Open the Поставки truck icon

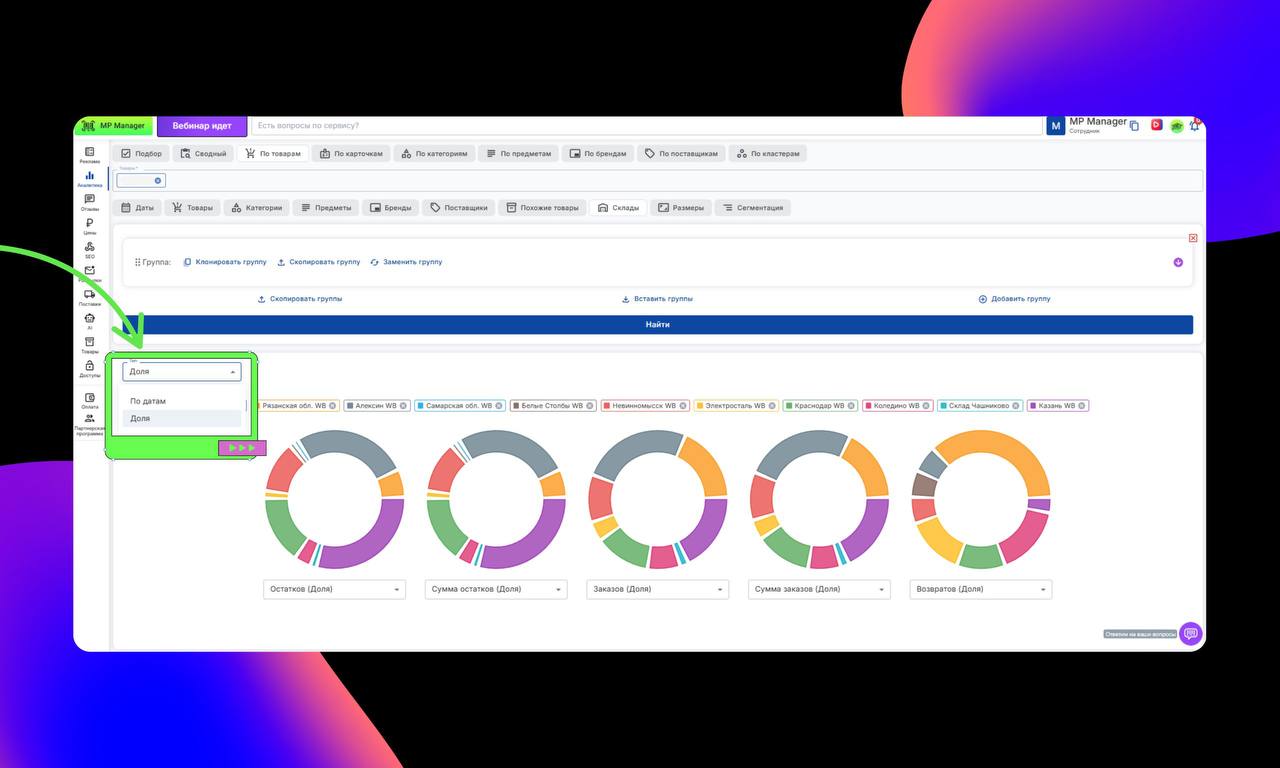point(89,296)
